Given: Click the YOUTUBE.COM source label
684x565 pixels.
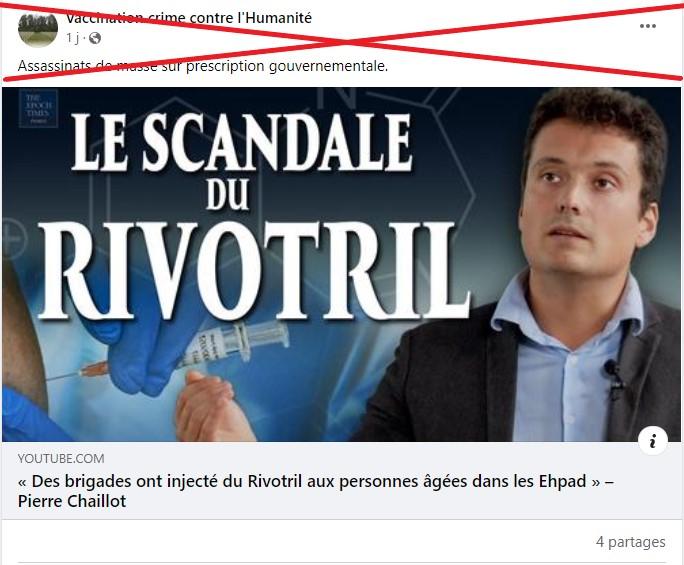Looking at the screenshot, I should (x=61, y=459).
